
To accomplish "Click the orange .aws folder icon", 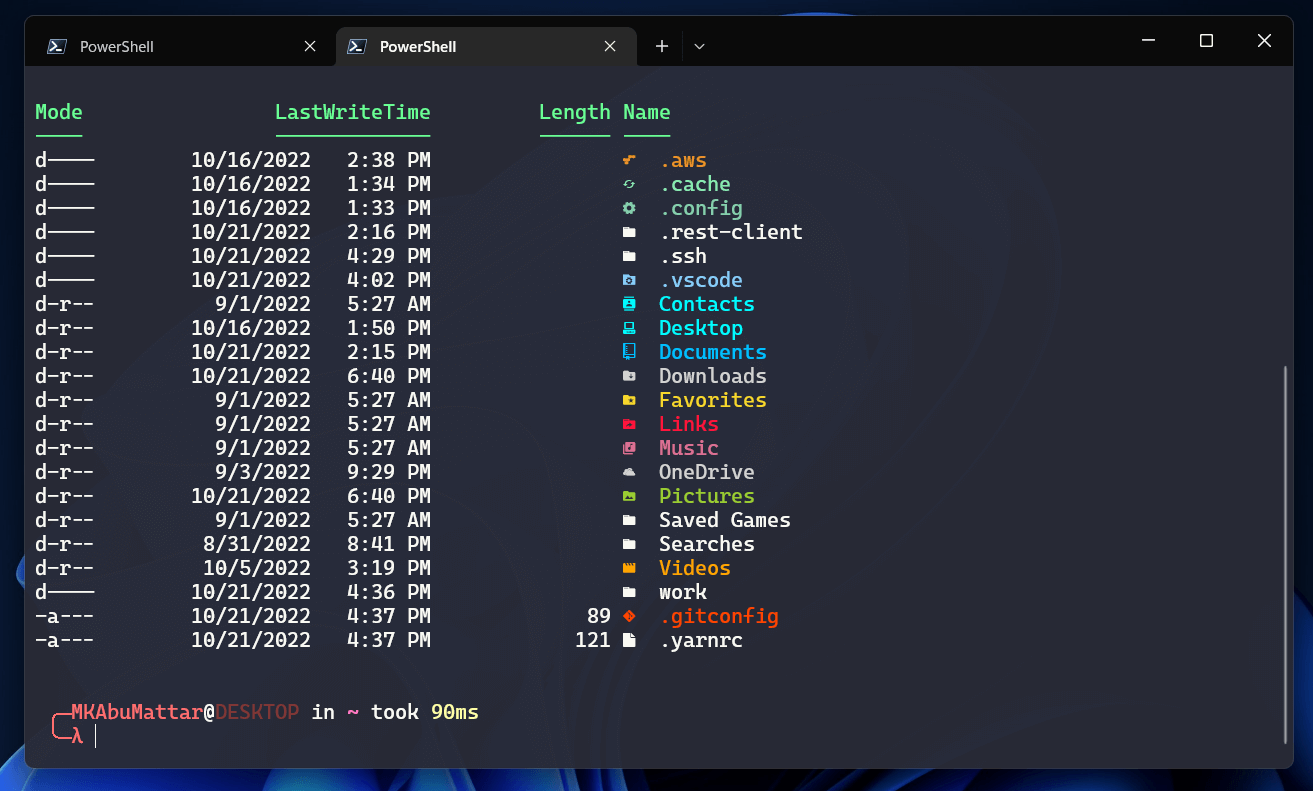I will [629, 160].
